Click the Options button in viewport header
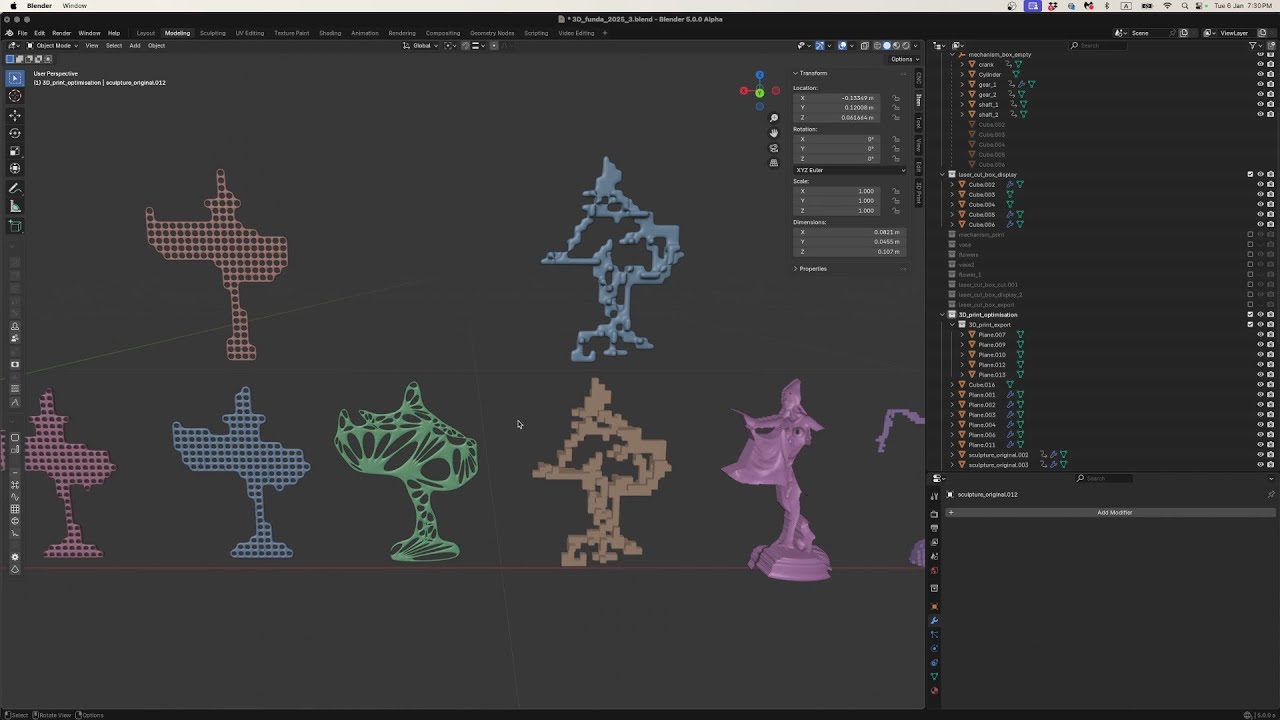 pos(903,59)
